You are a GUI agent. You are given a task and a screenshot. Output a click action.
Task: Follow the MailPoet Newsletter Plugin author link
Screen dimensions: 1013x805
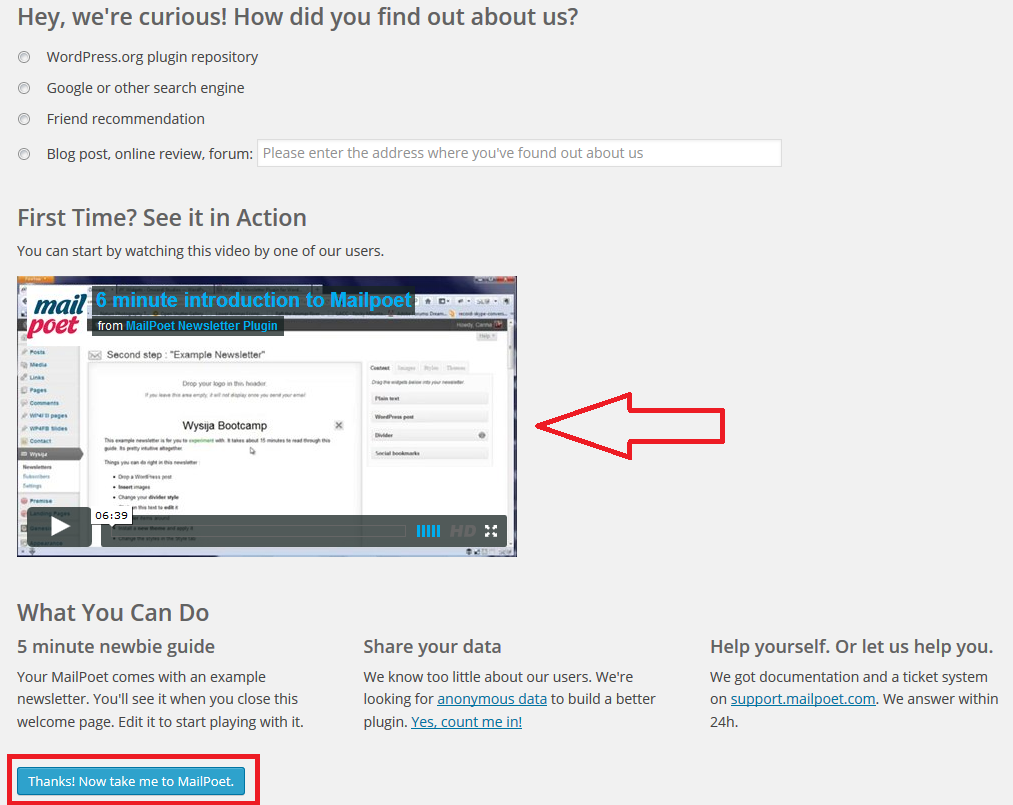click(x=202, y=326)
